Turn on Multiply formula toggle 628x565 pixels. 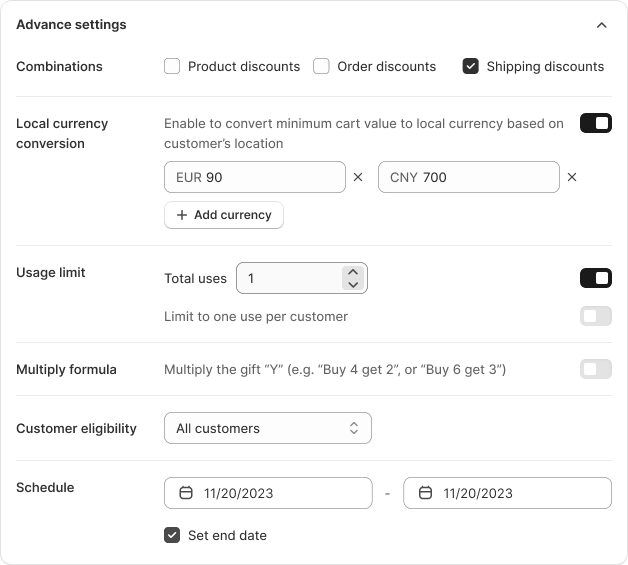pyautogui.click(x=595, y=370)
